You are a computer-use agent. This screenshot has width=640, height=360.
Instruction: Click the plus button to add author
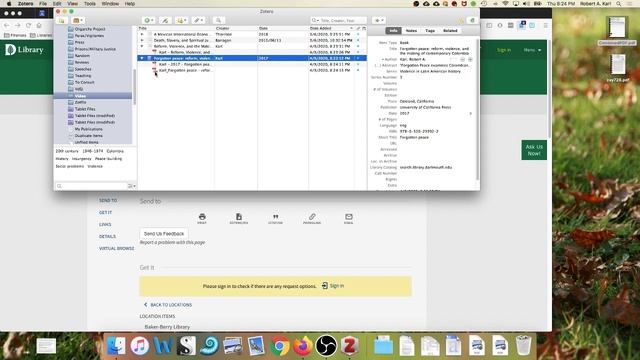pyautogui.click(x=470, y=60)
